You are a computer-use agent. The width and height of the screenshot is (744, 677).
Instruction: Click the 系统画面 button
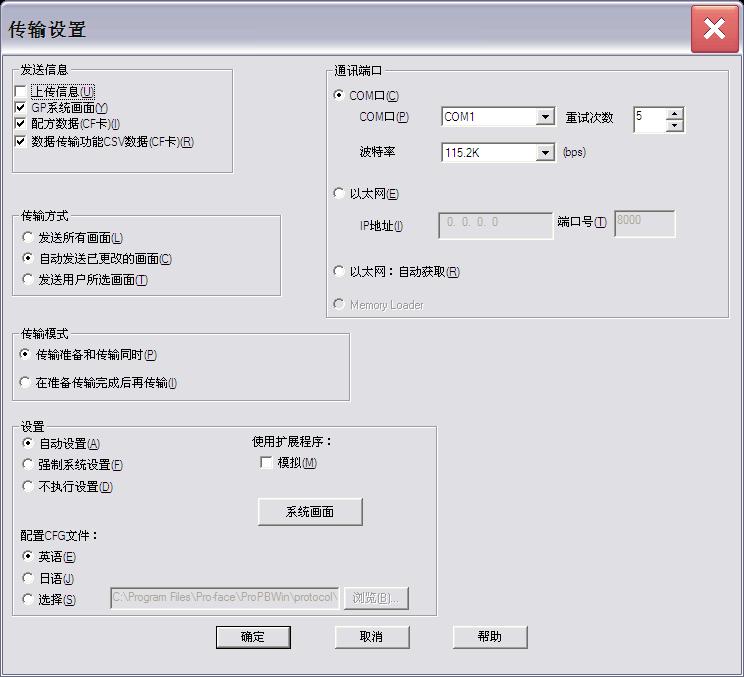[x=310, y=512]
